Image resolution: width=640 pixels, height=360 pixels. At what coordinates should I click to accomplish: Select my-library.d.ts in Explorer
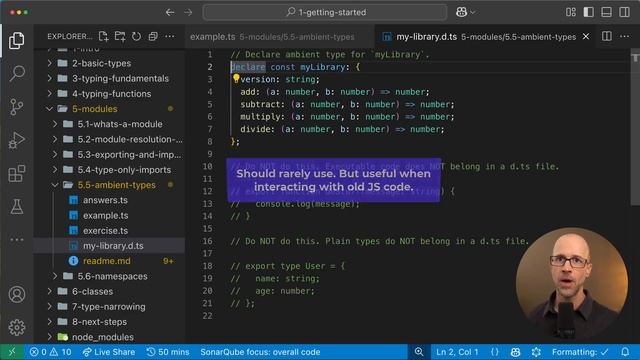(x=109, y=246)
